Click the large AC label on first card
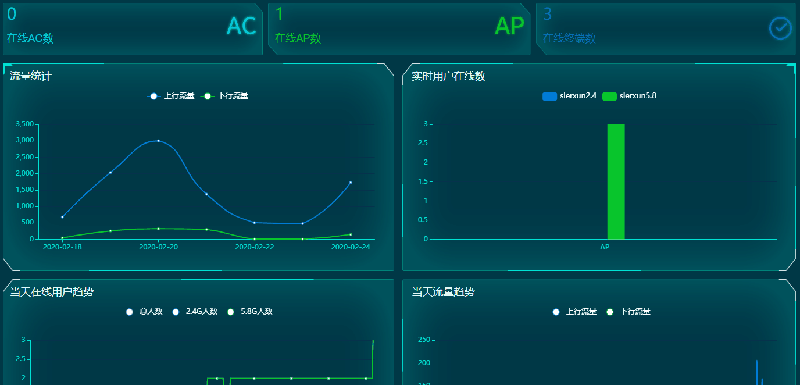 (x=241, y=27)
